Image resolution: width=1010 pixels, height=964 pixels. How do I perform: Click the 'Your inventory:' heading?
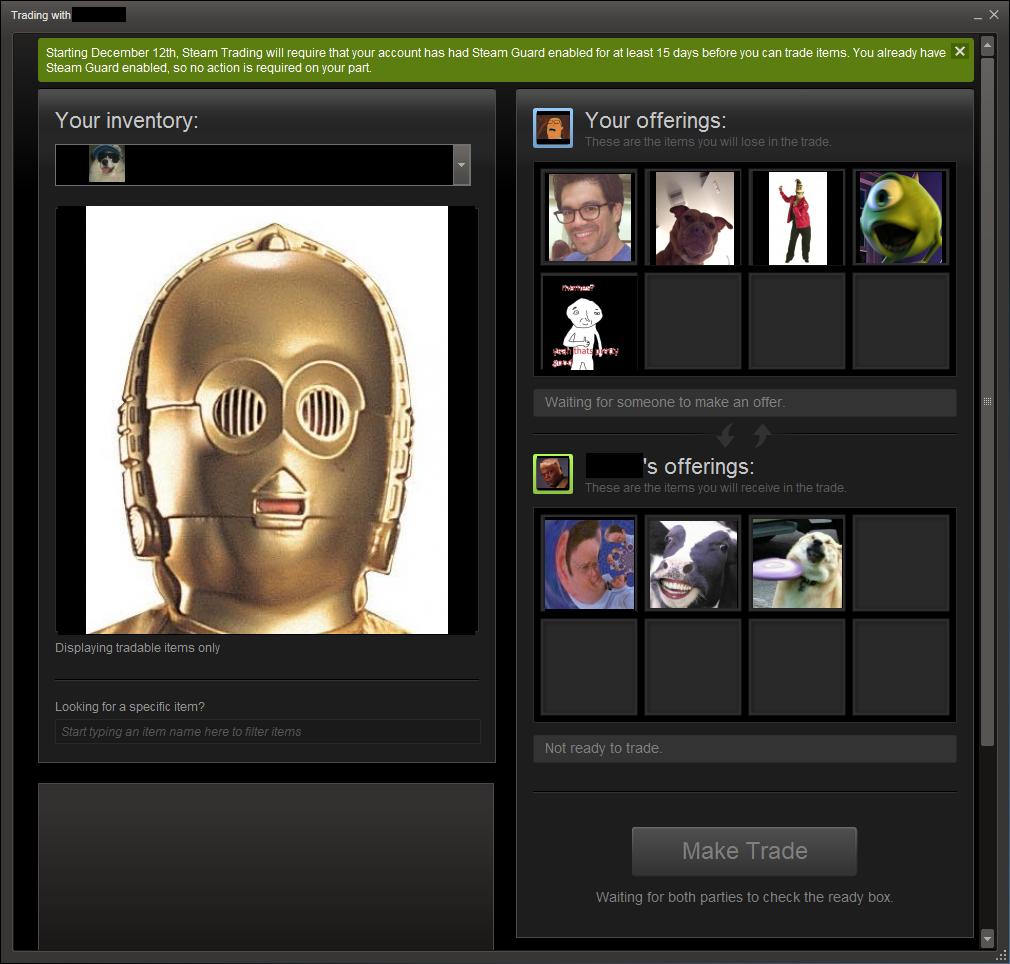(126, 120)
